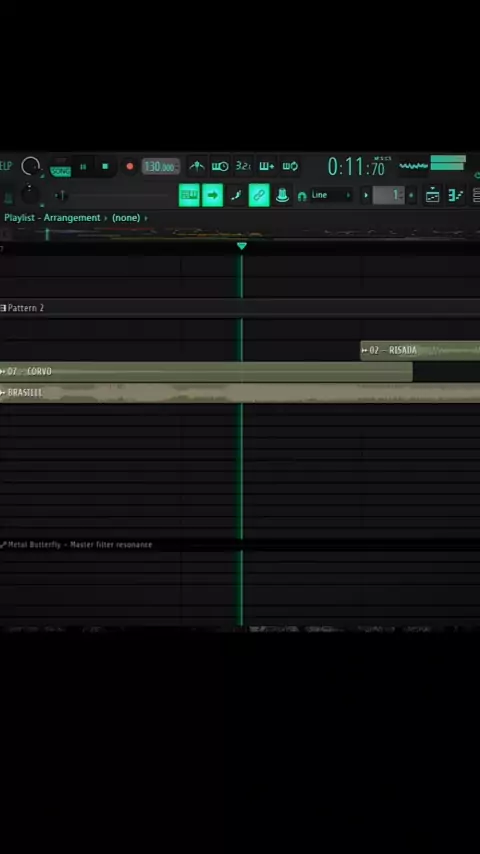Toggle typing keyboard to piano icon
The height and width of the screenshot is (854, 480).
(189, 195)
